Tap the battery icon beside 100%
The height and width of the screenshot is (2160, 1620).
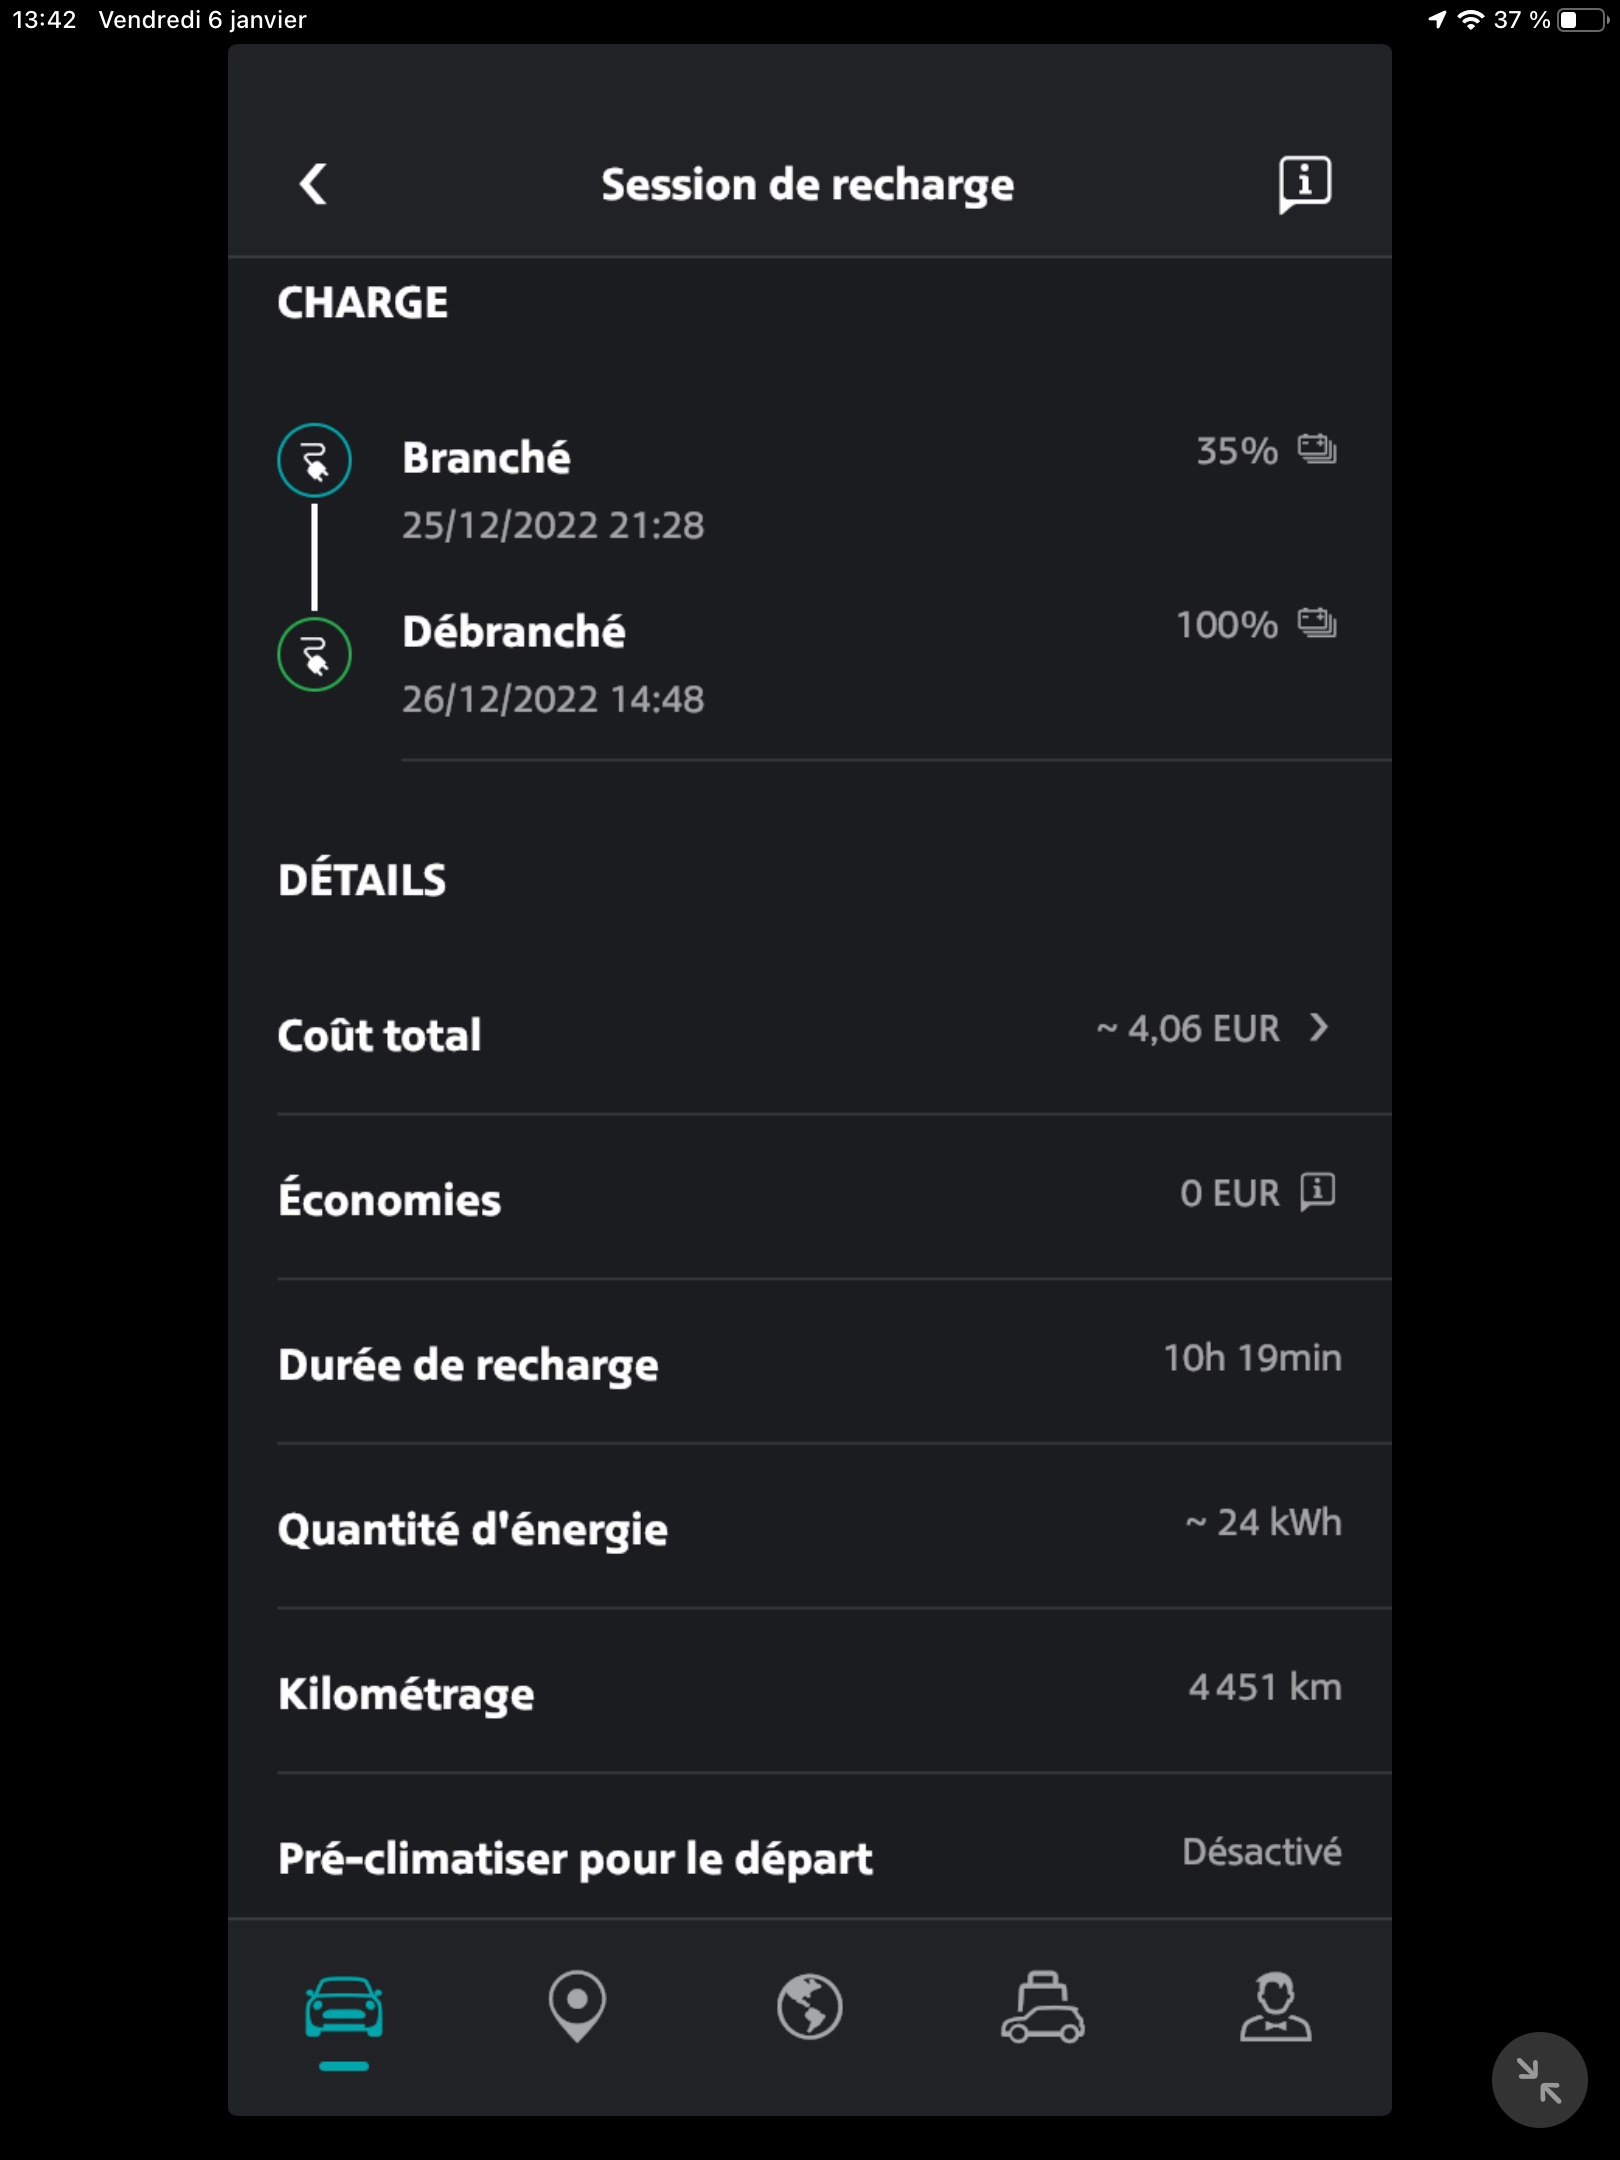click(x=1317, y=624)
